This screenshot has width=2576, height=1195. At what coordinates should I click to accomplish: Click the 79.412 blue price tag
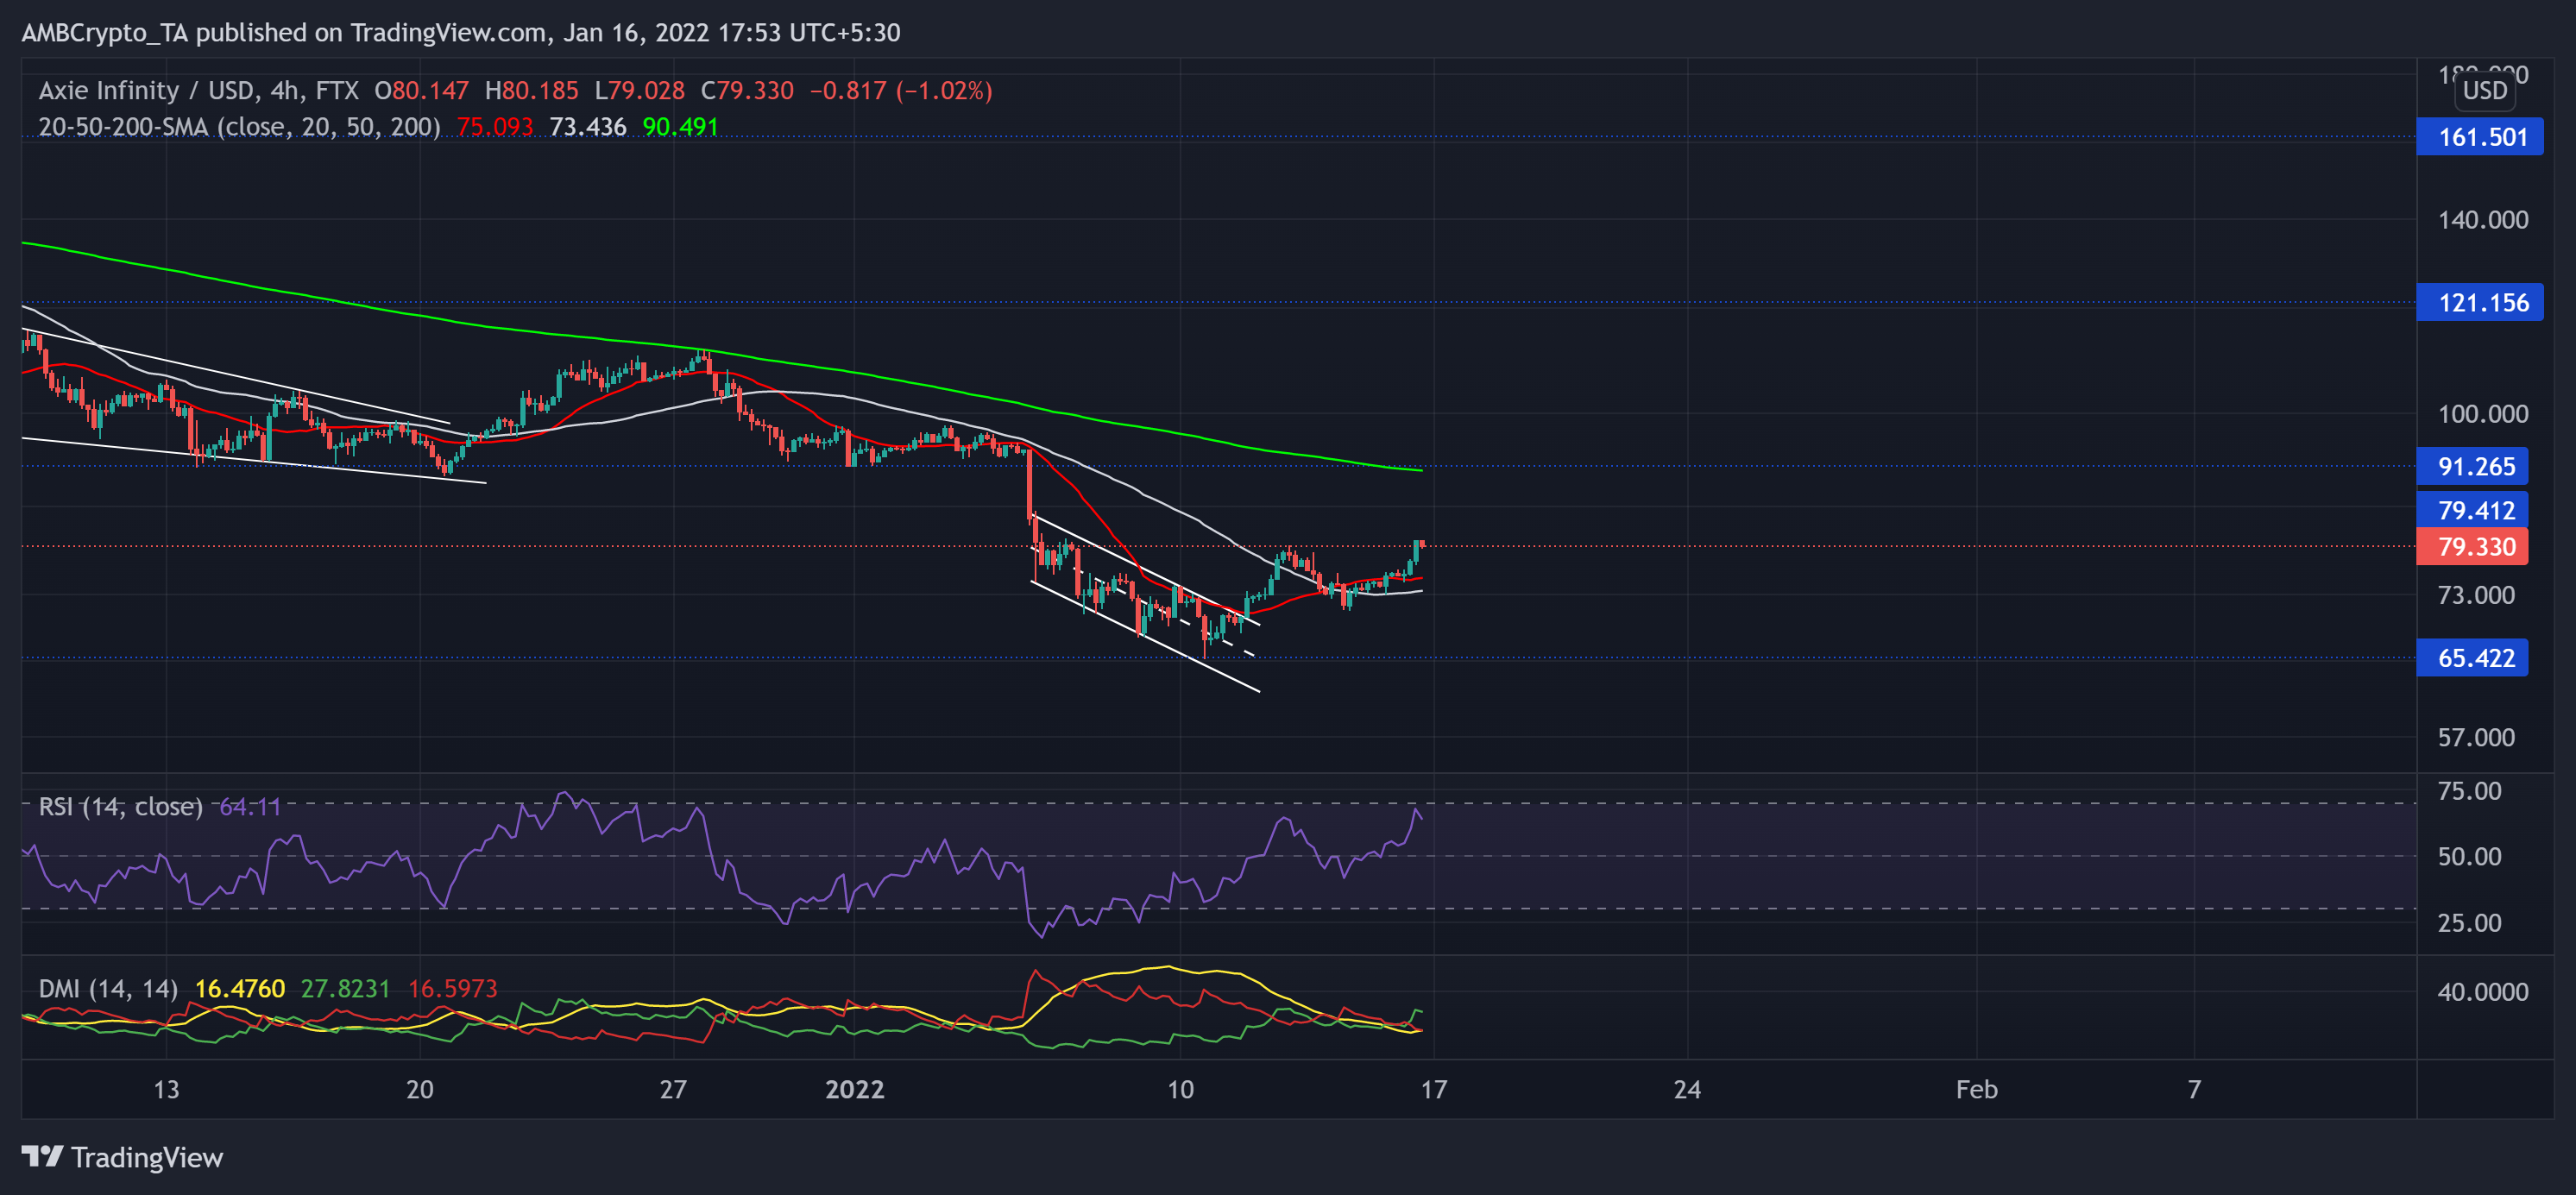[x=2471, y=510]
